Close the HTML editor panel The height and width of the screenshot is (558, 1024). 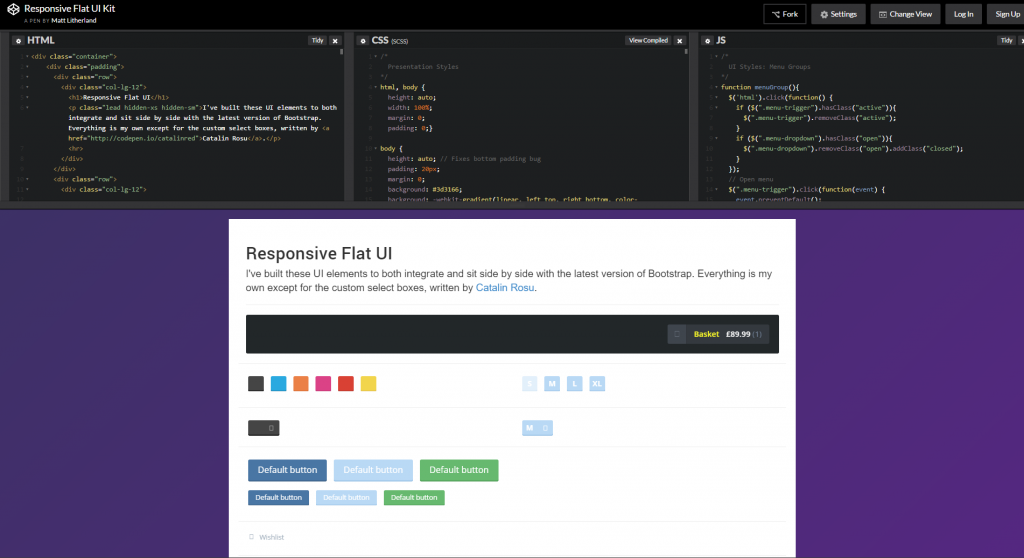pos(335,41)
